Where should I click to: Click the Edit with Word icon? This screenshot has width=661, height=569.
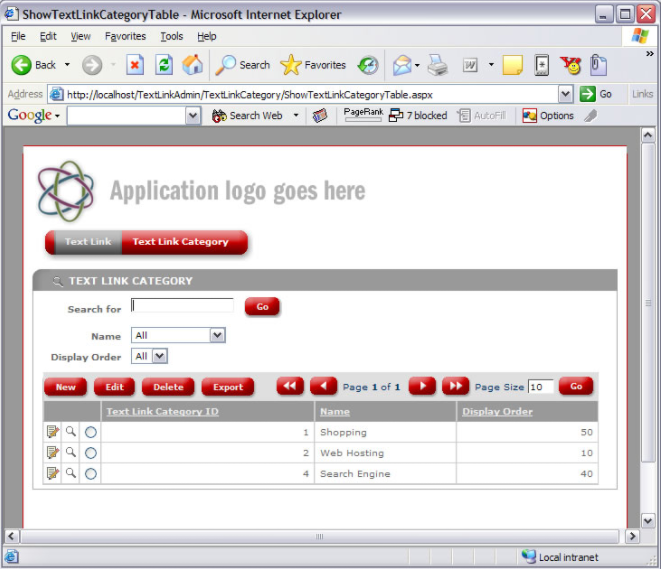pos(470,65)
